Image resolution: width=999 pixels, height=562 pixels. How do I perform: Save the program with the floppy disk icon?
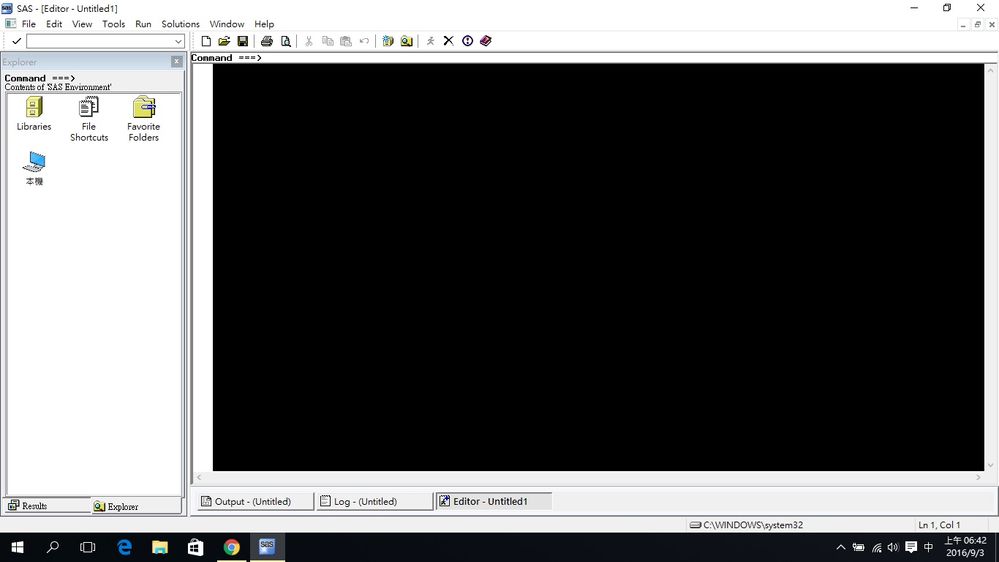coord(243,41)
